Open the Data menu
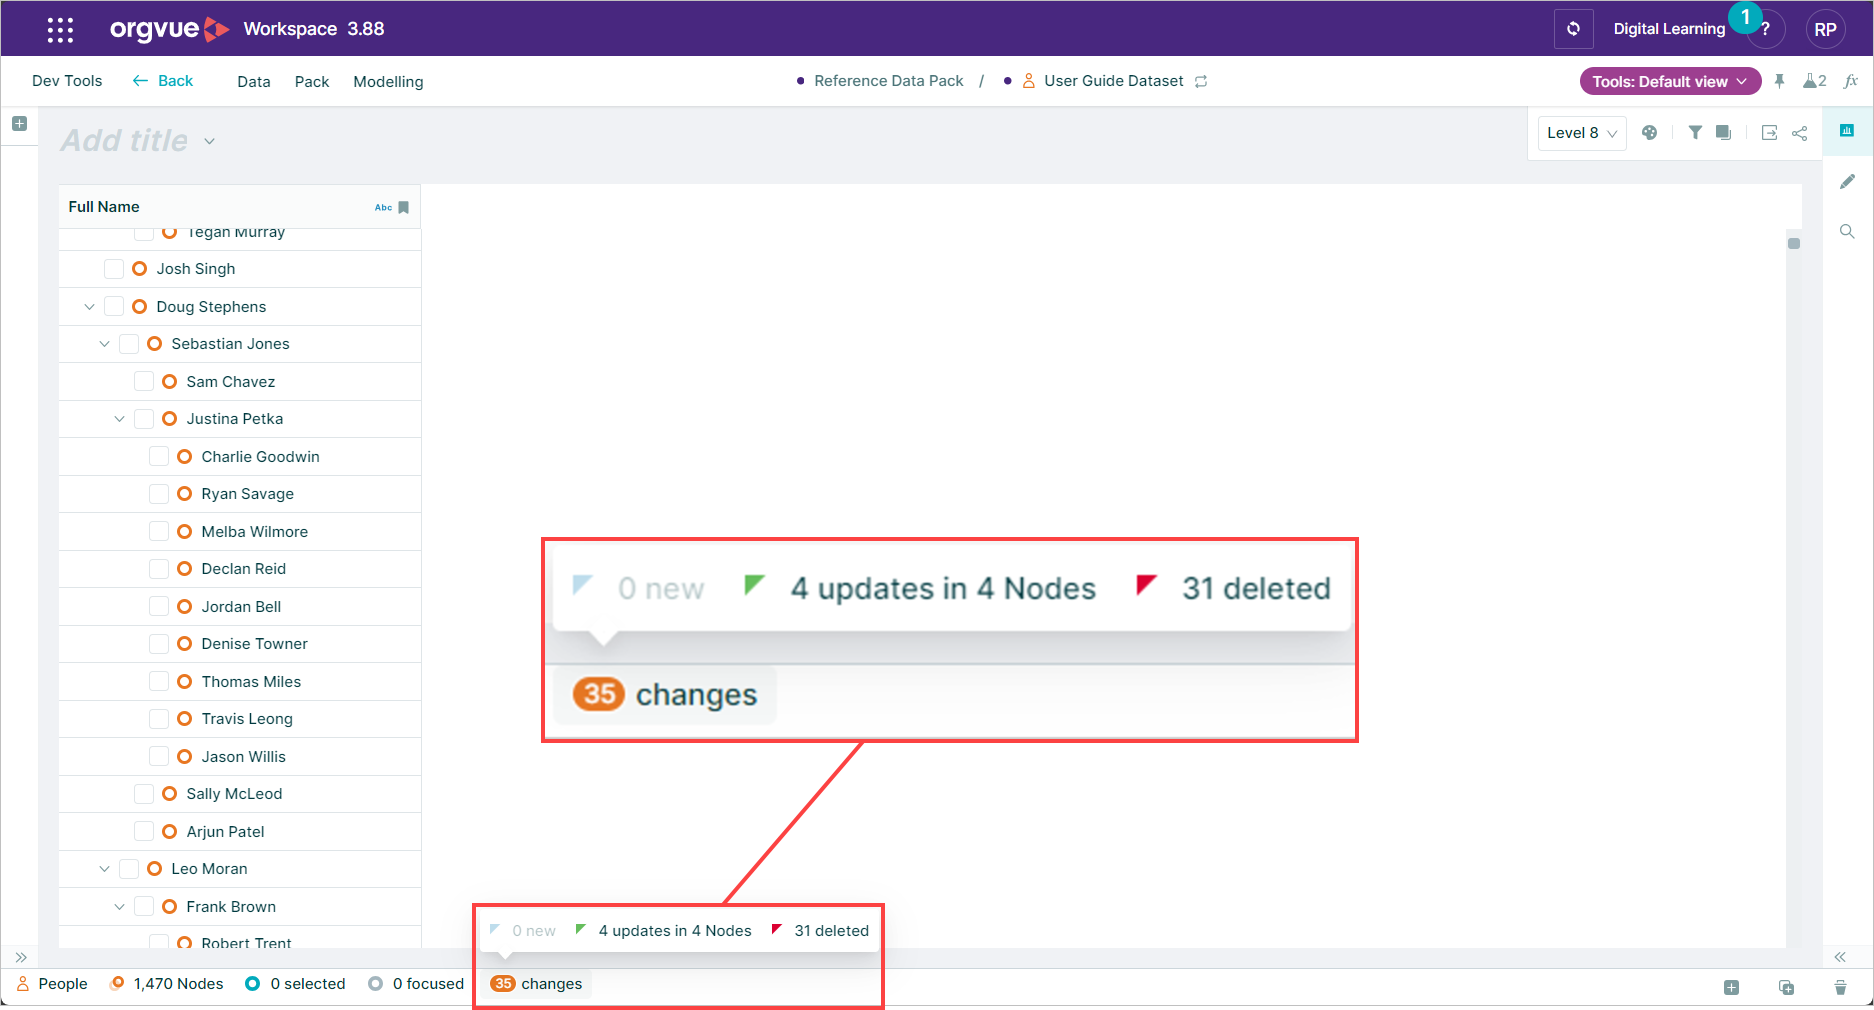Viewport: 1874px width, 1010px height. (x=254, y=82)
